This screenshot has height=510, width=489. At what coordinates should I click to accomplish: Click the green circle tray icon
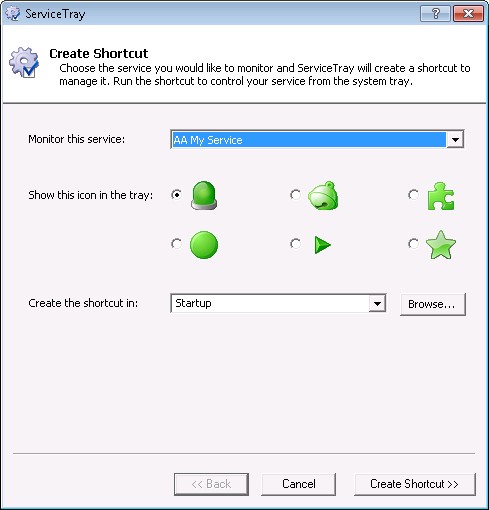204,245
